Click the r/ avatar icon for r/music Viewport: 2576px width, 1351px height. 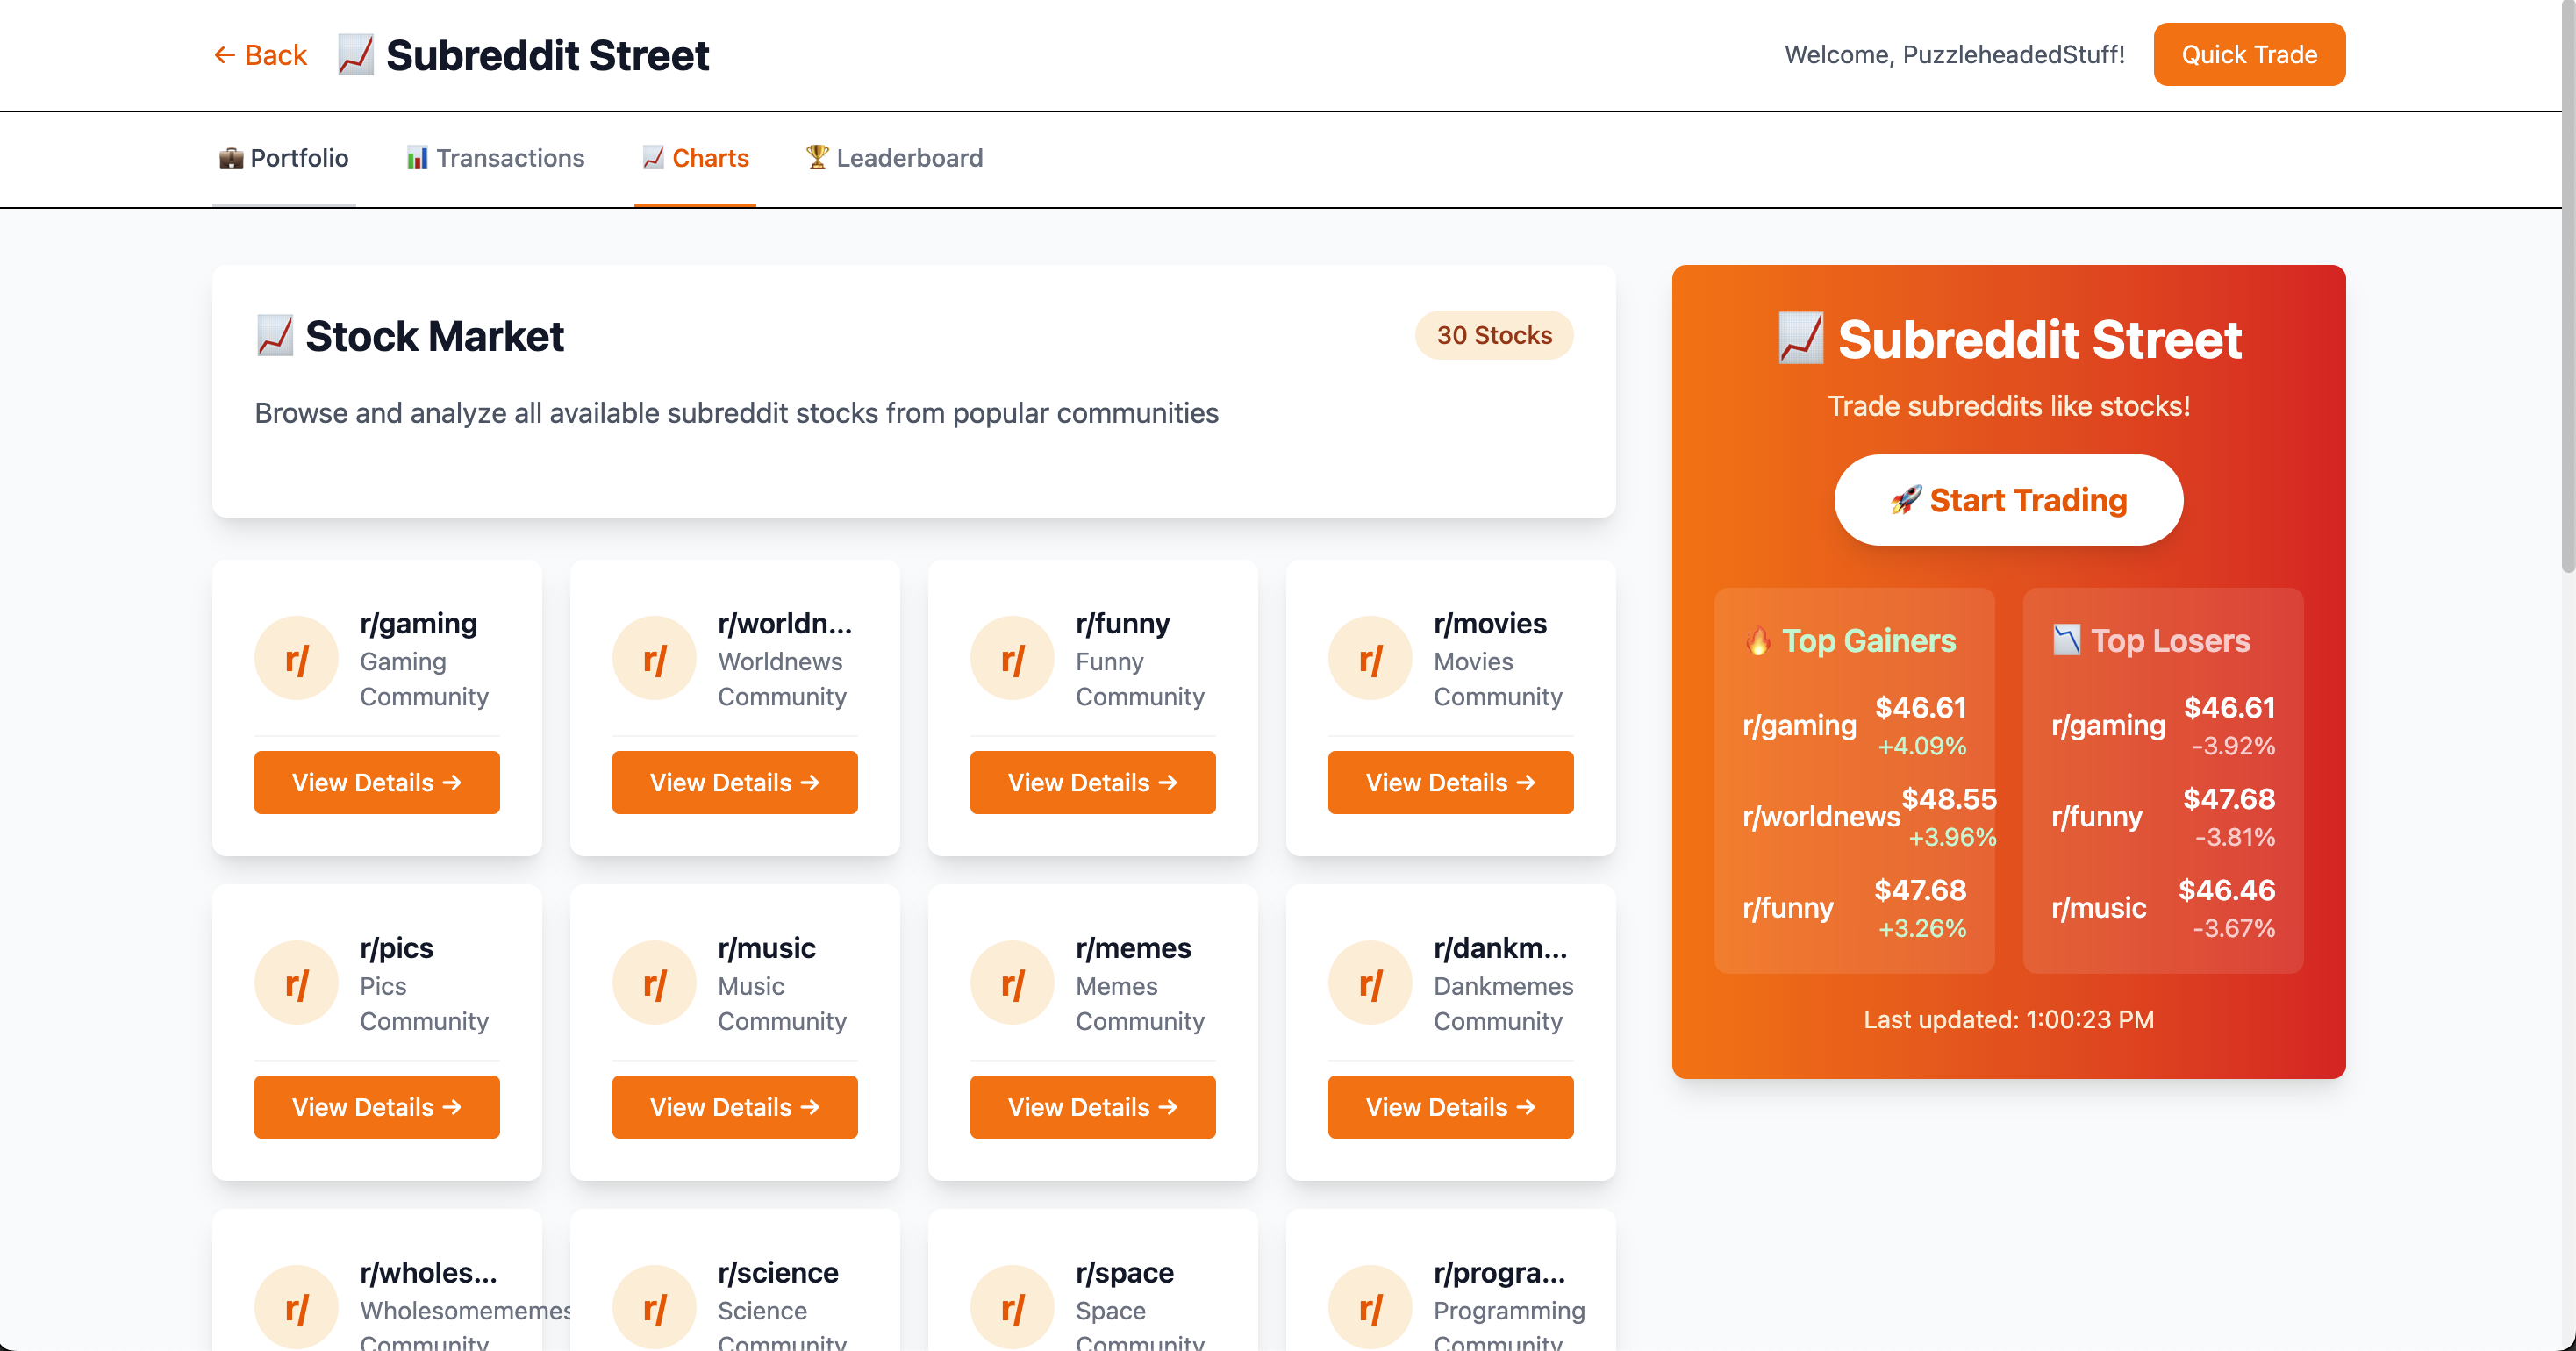pos(654,983)
